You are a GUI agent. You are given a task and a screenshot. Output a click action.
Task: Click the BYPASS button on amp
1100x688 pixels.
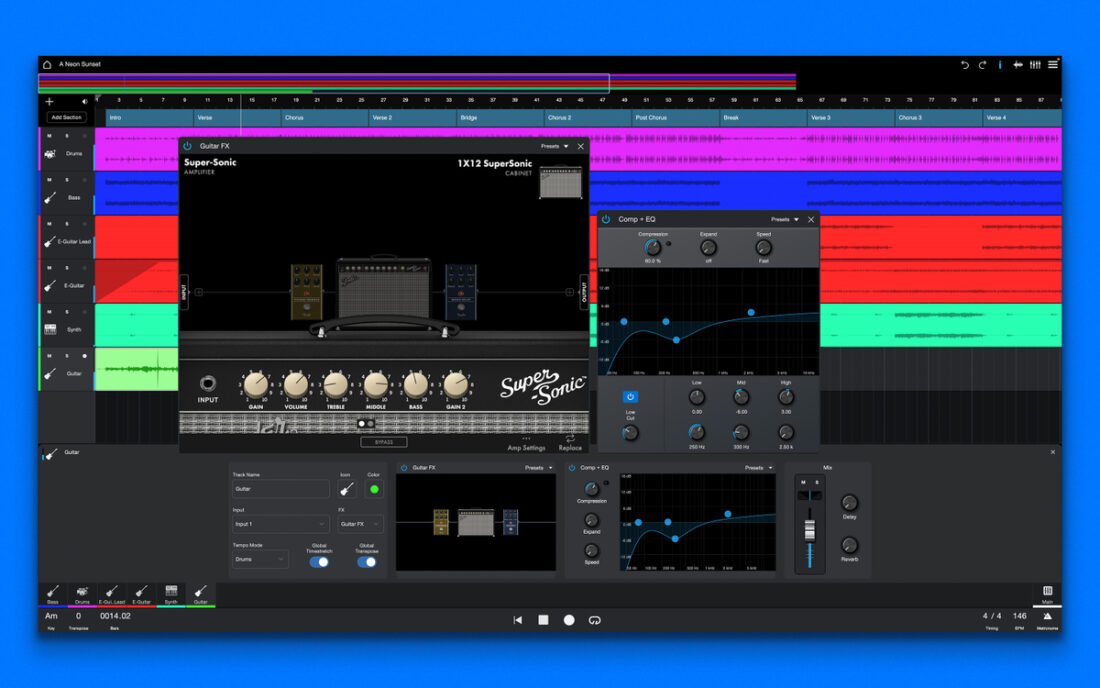click(384, 442)
